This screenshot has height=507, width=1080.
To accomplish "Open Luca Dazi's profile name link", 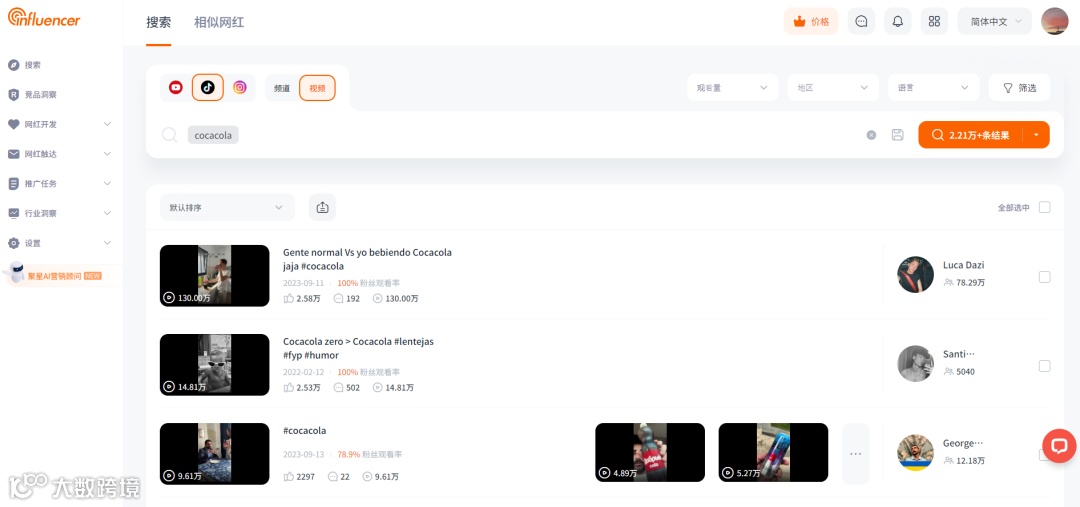I will [964, 265].
